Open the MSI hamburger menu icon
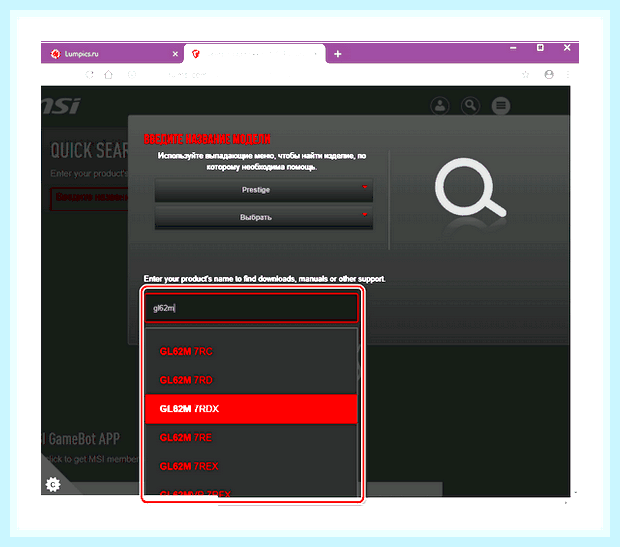This screenshot has height=547, width=620. pos(501,106)
